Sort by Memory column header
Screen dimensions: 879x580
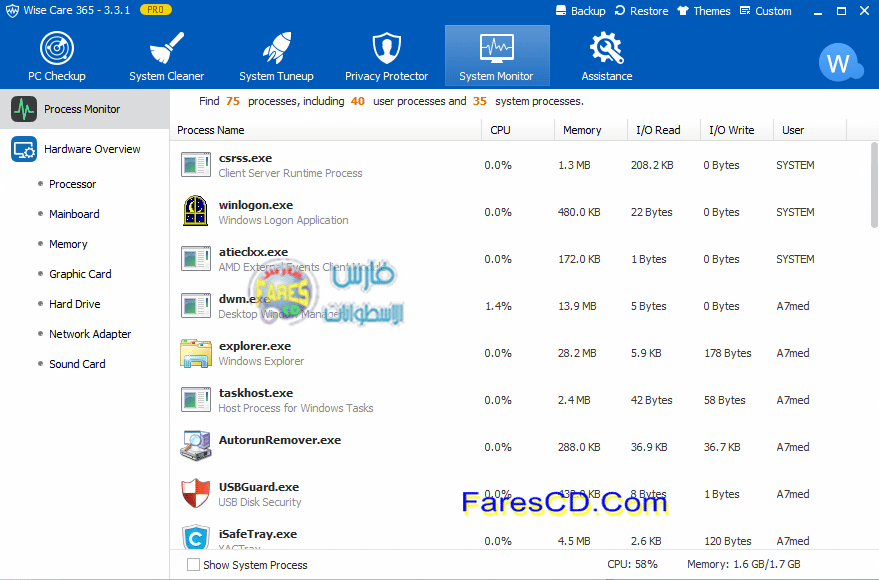pyautogui.click(x=590, y=130)
